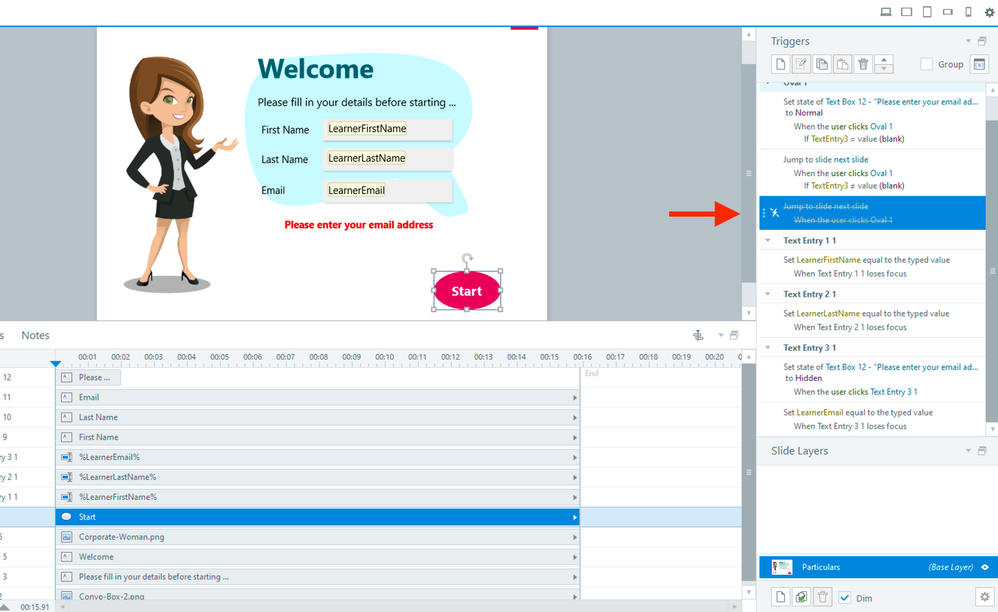Collapse Text Entry 2 1 trigger group

768,294
